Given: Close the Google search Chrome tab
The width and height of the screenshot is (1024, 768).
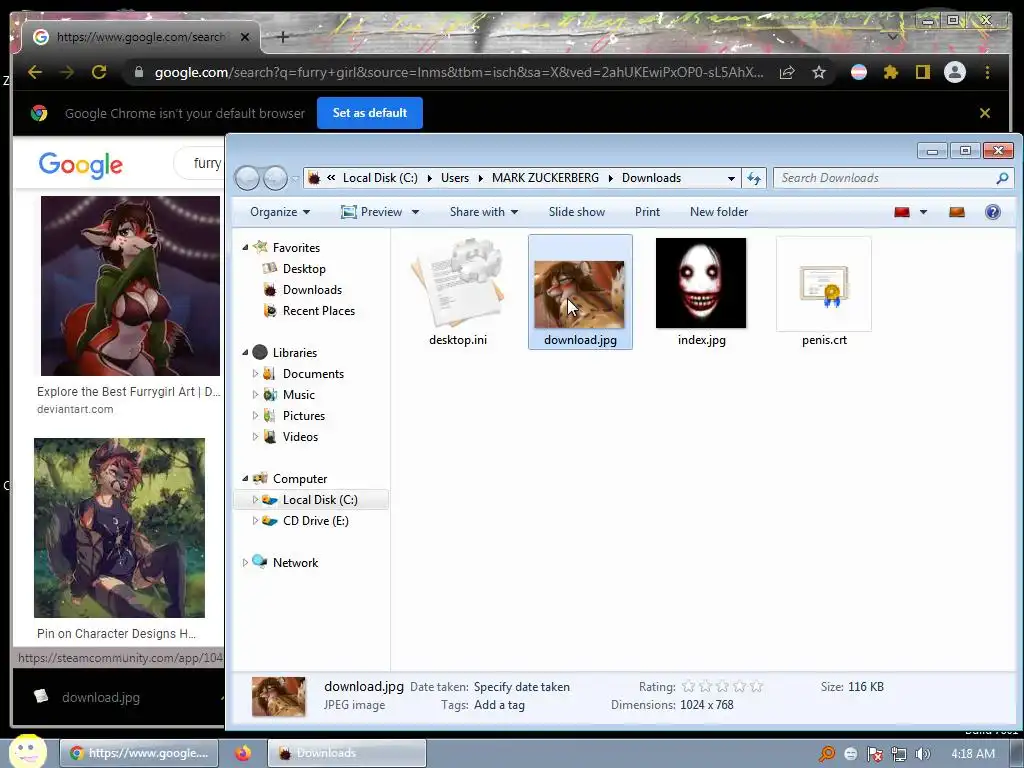Looking at the screenshot, I should pyautogui.click(x=245, y=37).
